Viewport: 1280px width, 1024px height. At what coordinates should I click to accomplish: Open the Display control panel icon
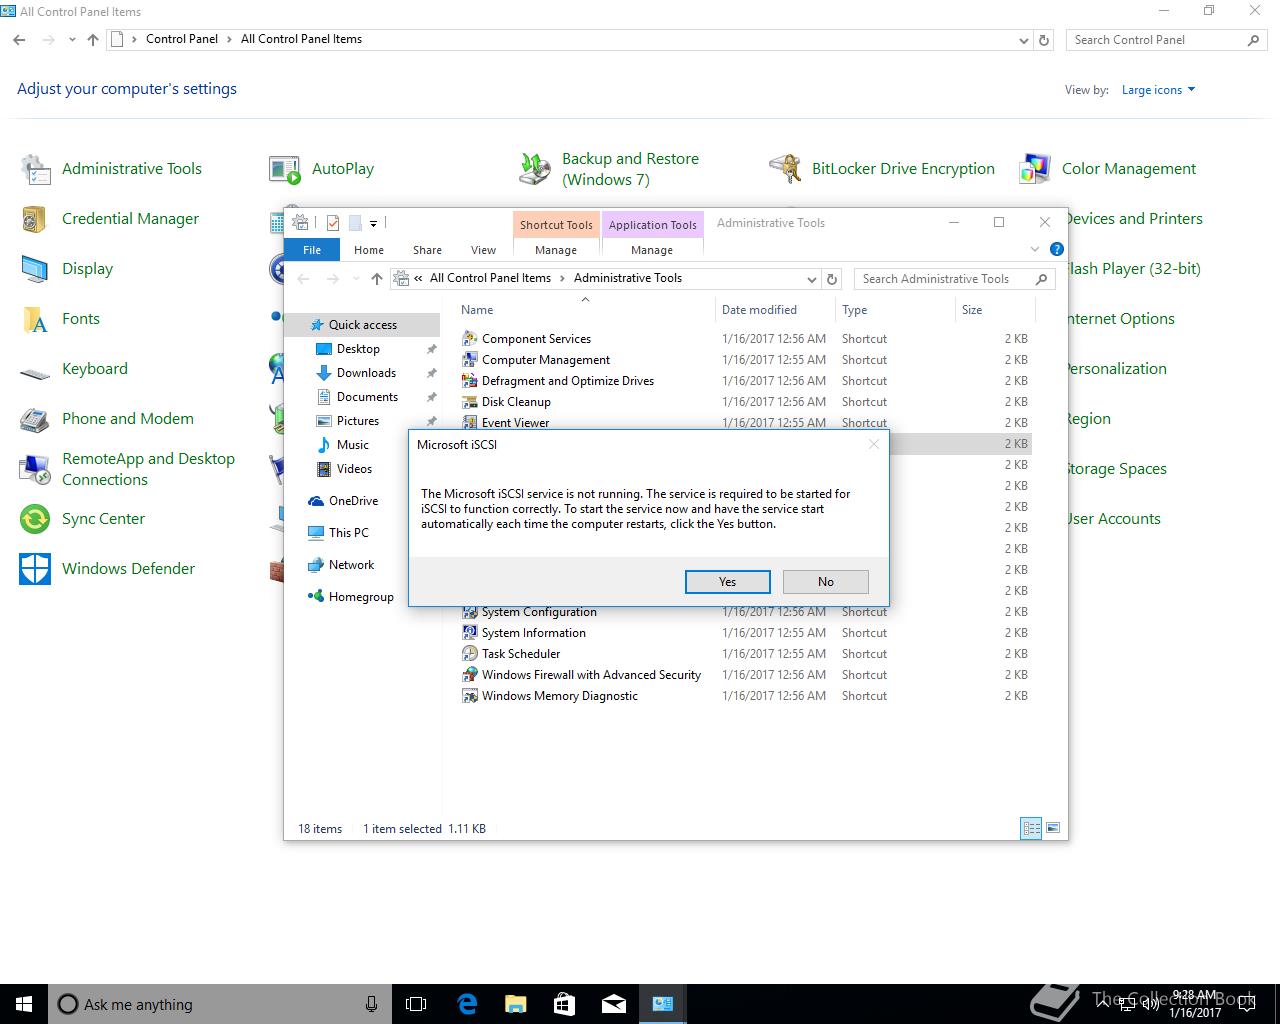pyautogui.click(x=36, y=269)
